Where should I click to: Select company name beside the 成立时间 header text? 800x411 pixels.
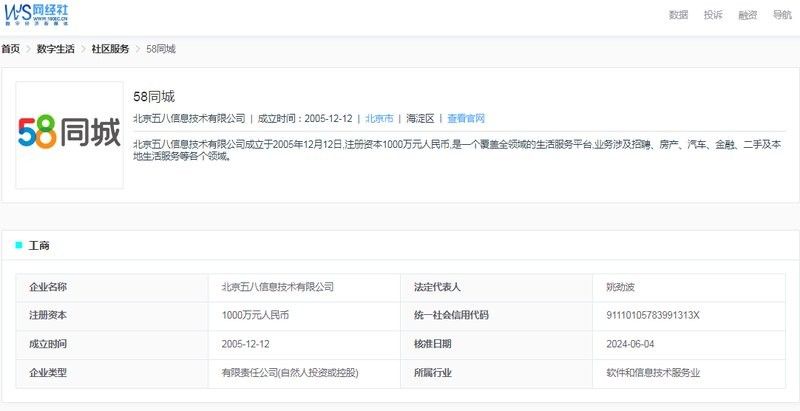point(189,119)
